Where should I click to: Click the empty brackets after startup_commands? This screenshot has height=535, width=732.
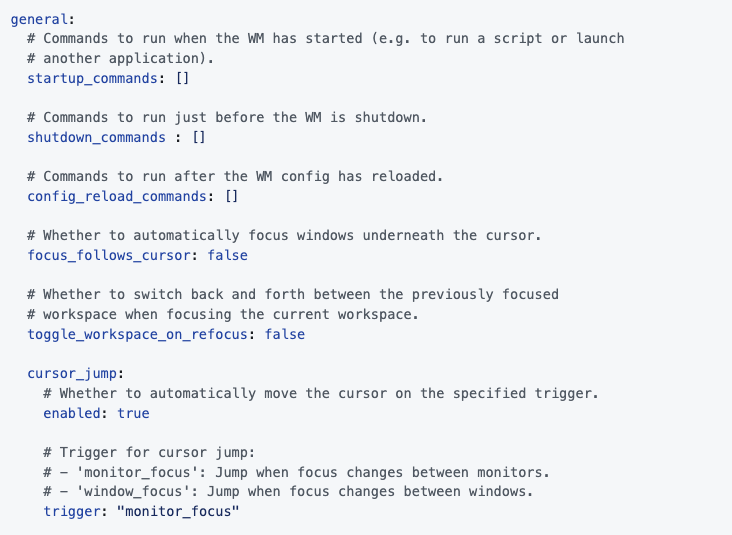click(x=183, y=78)
